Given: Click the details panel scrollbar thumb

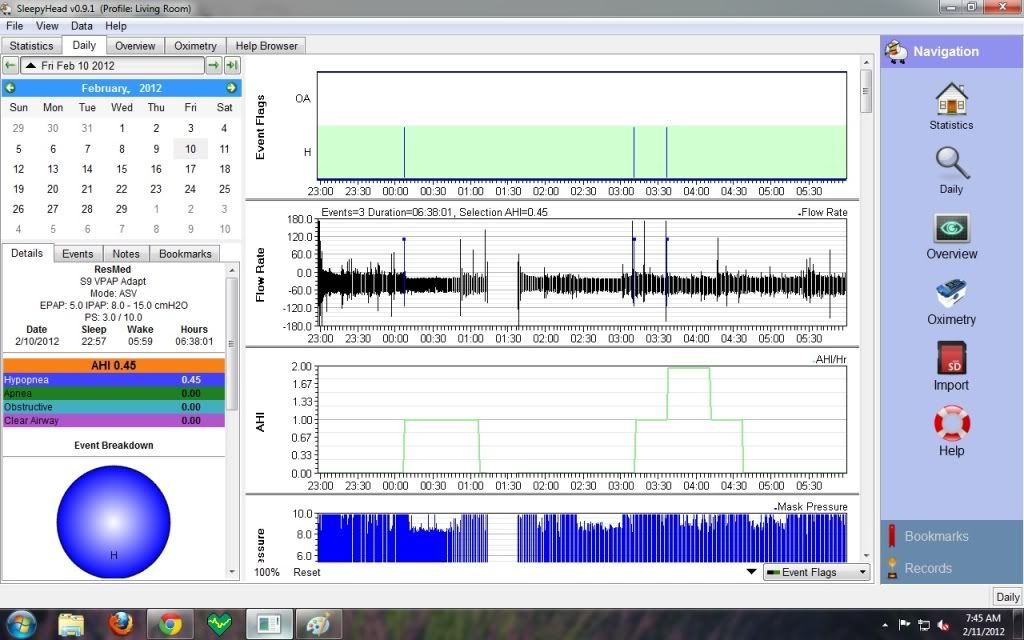Looking at the screenshot, I should [x=232, y=344].
